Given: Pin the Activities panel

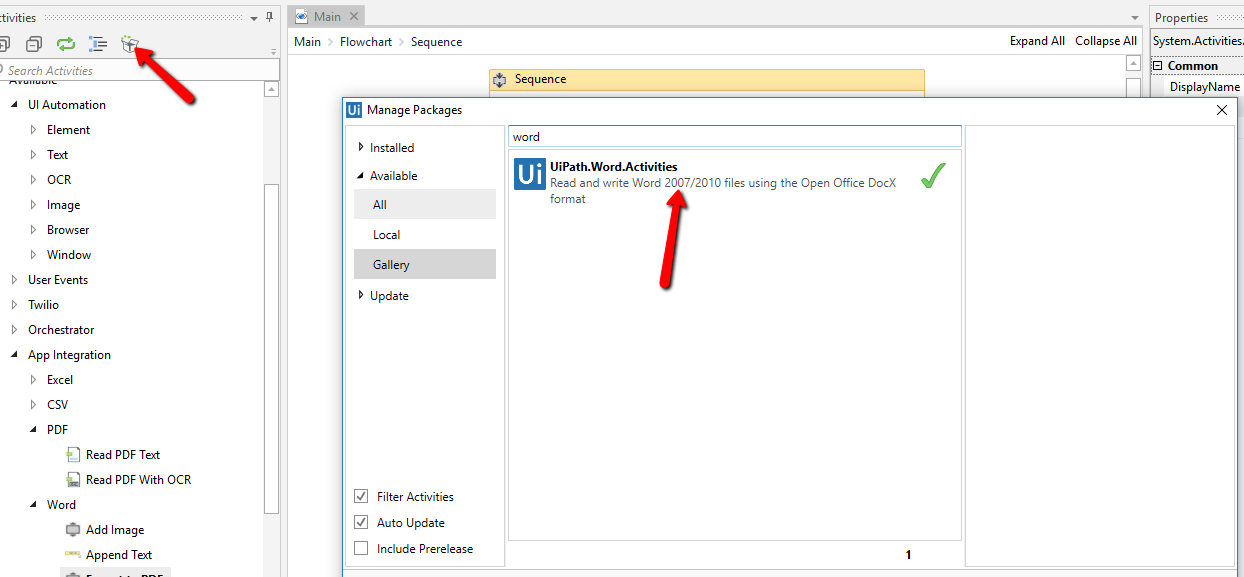Looking at the screenshot, I should pyautogui.click(x=269, y=17).
